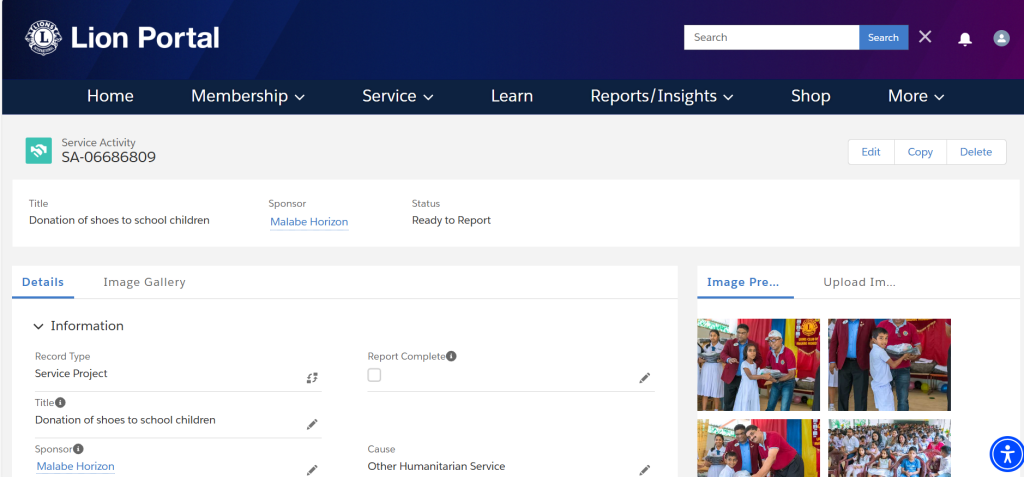Close the search bar with X
Image resolution: width=1024 pixels, height=477 pixels.
(x=925, y=37)
